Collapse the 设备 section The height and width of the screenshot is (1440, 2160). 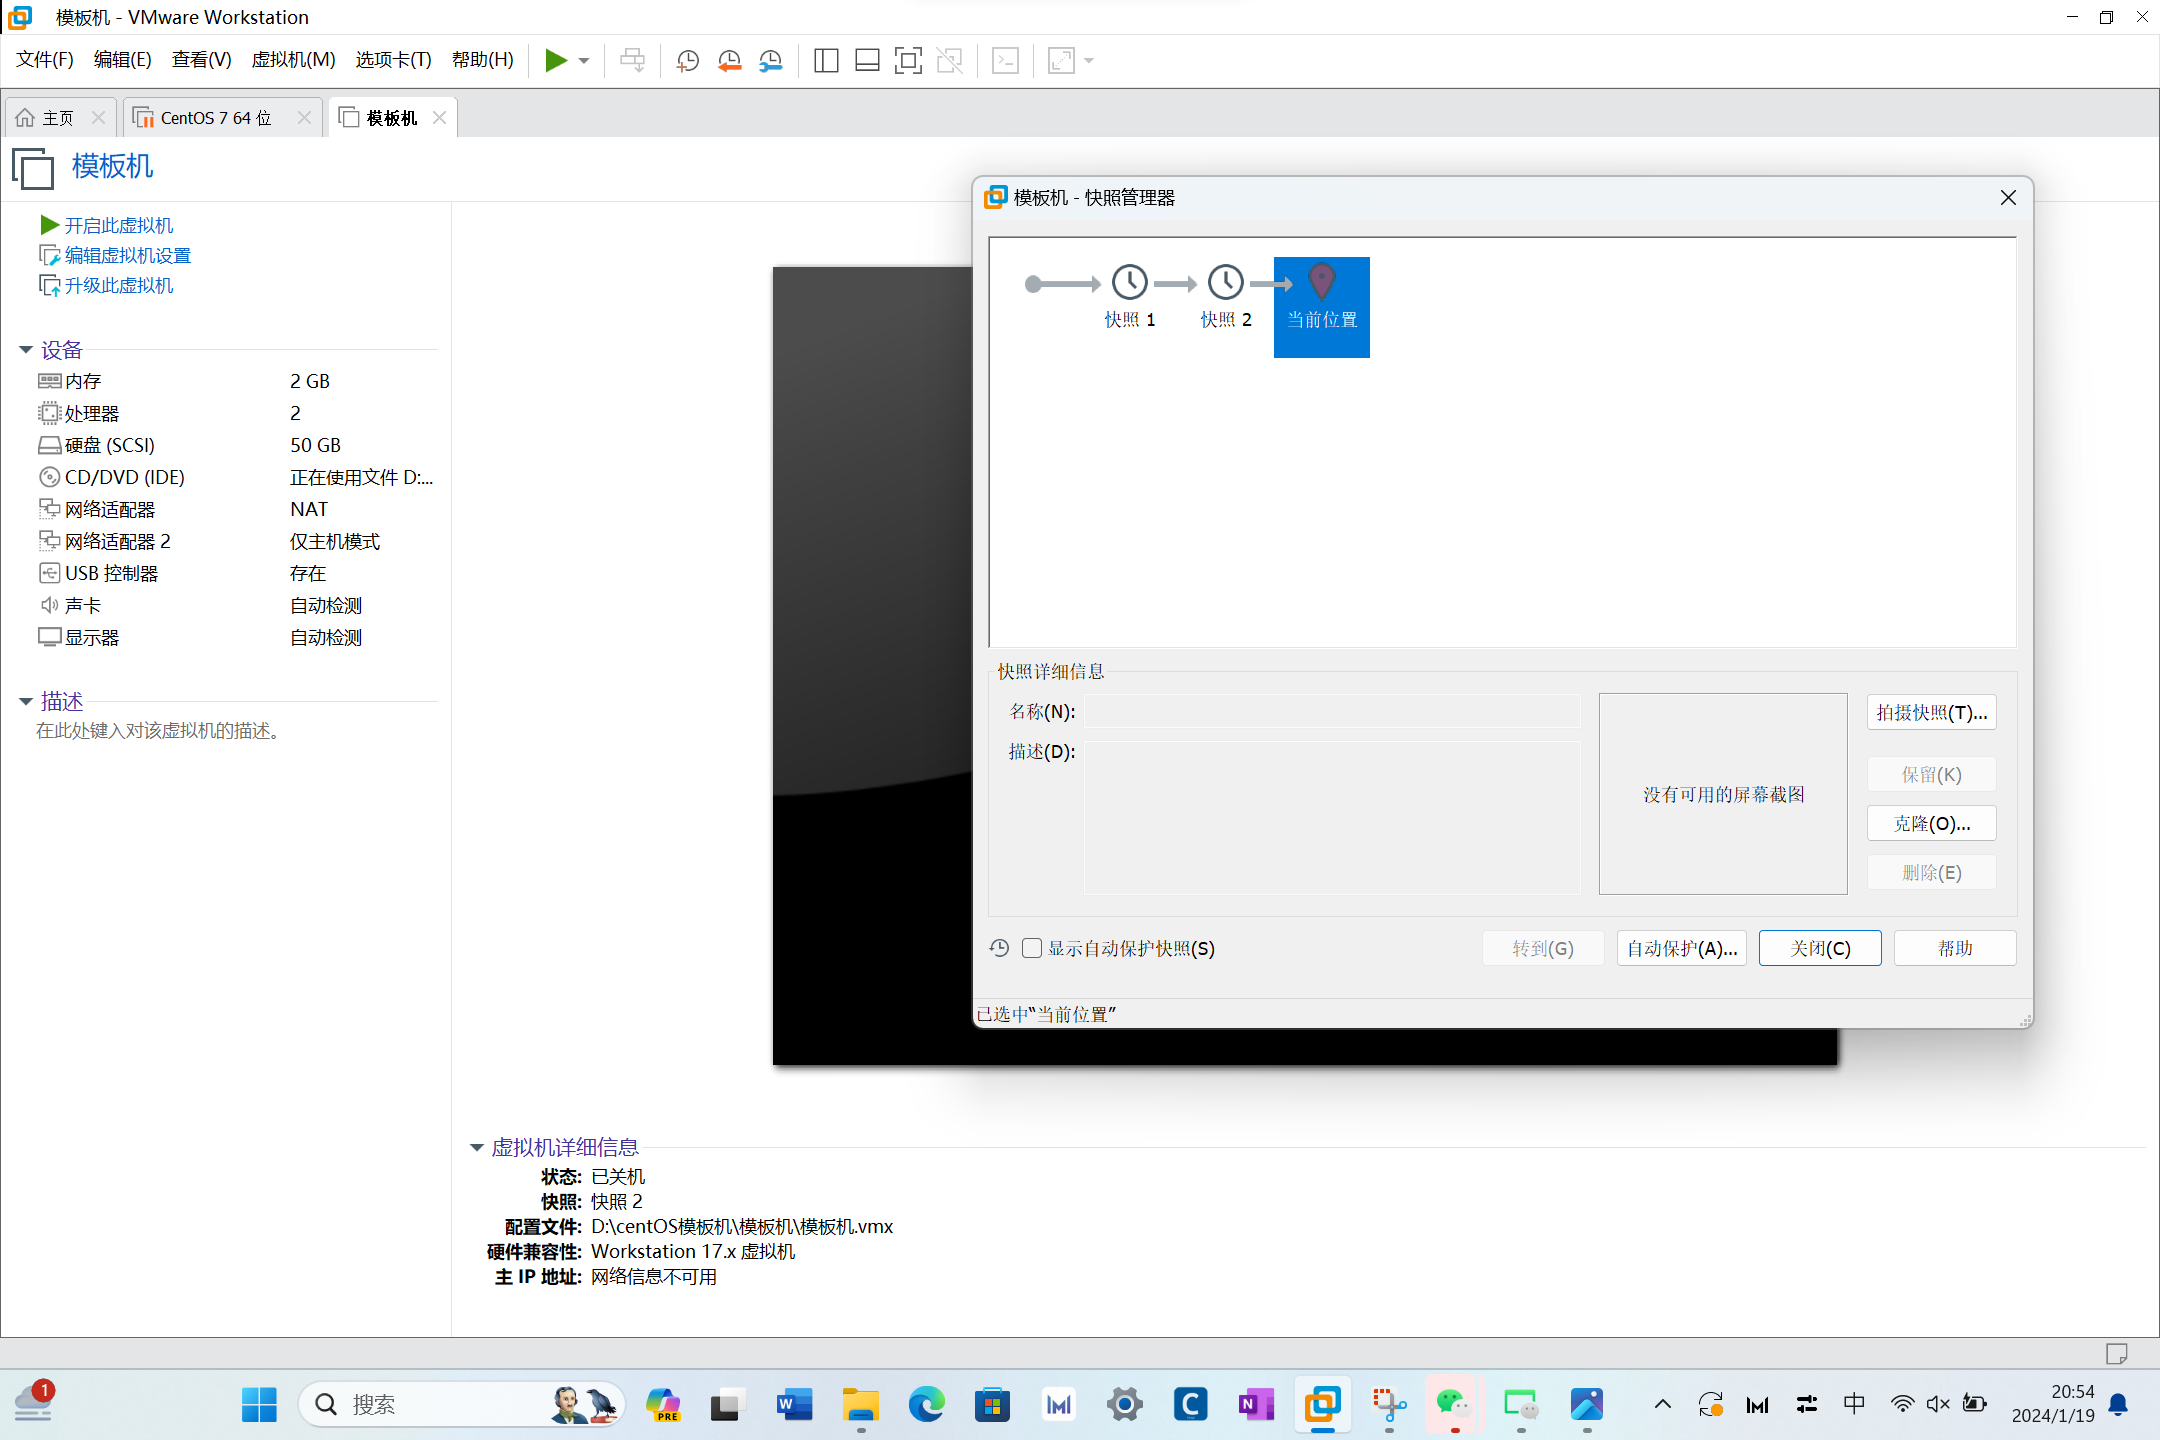pos(26,350)
